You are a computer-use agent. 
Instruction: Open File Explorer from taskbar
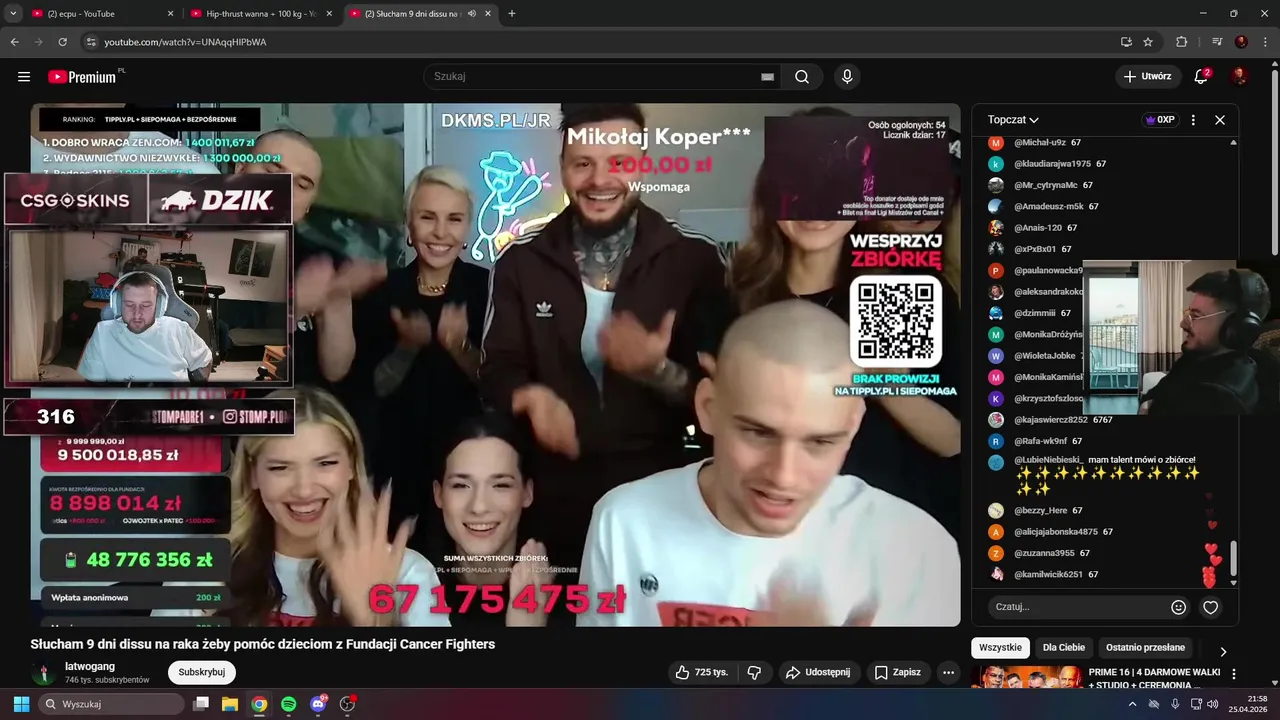point(230,704)
